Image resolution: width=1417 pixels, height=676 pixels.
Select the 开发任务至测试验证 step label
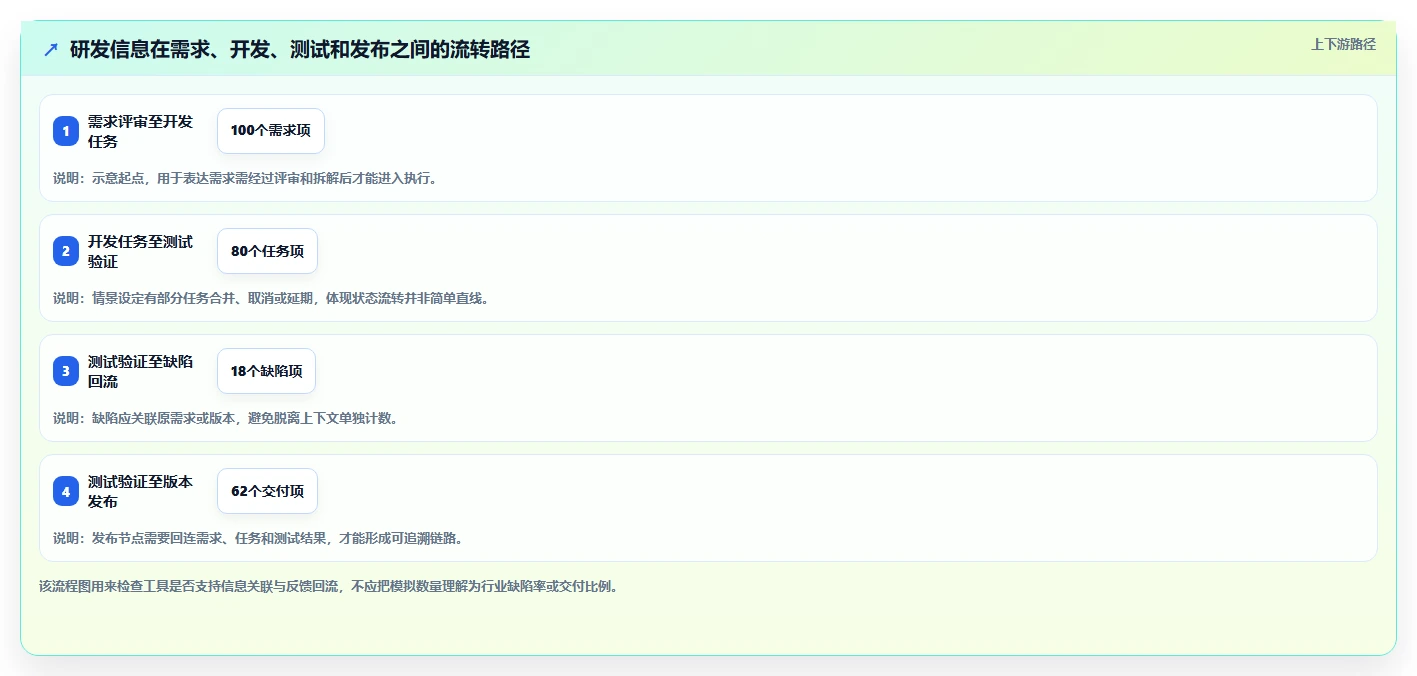[140, 251]
